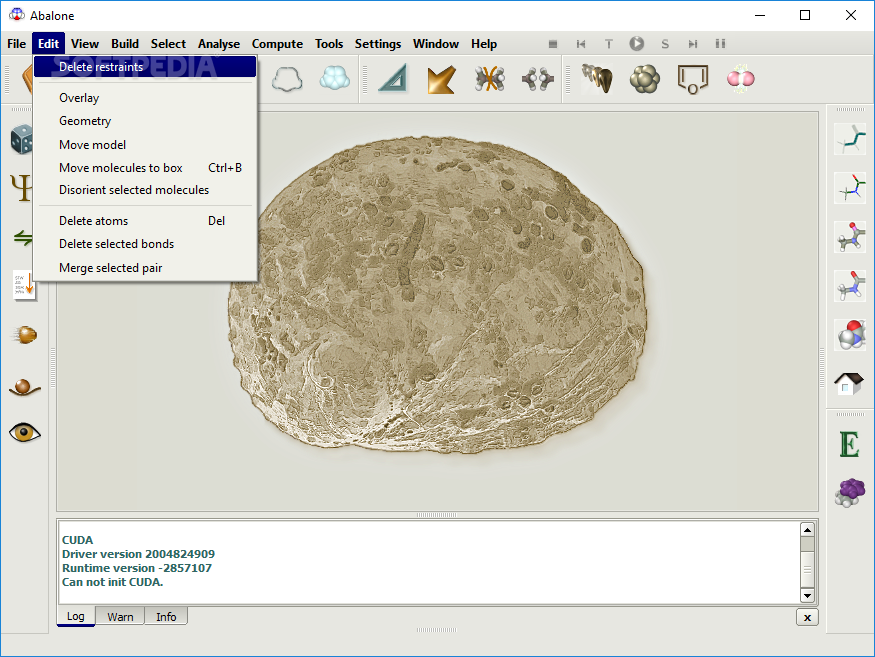The height and width of the screenshot is (657, 875).
Task: Switch to the Warn tab
Action: (120, 616)
